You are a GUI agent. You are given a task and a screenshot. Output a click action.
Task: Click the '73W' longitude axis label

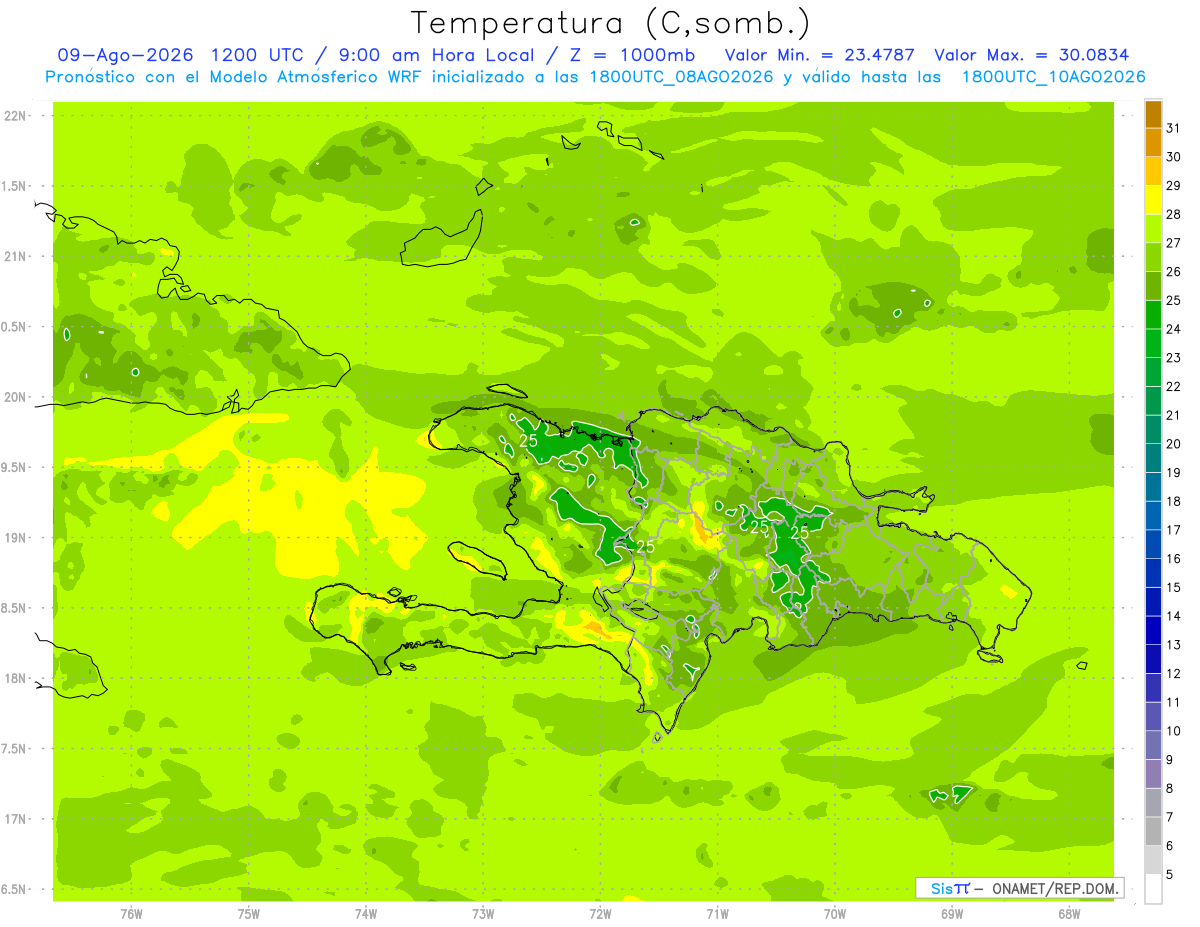(483, 913)
